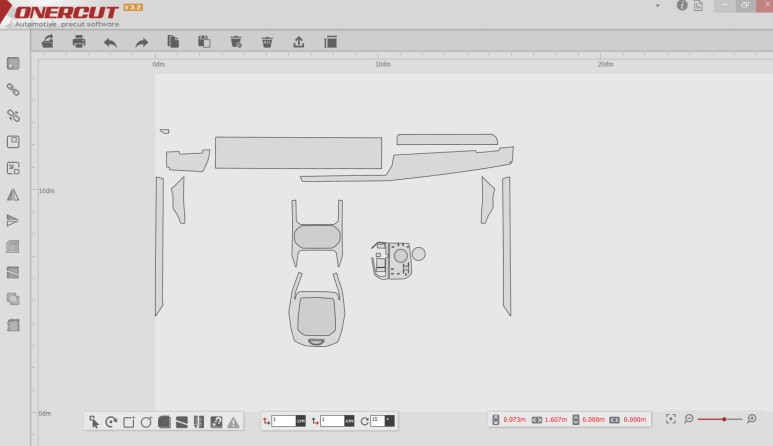Image resolution: width=773 pixels, height=446 pixels.
Task: Select the mirror flip triangle tool
Action: [x=13, y=194]
